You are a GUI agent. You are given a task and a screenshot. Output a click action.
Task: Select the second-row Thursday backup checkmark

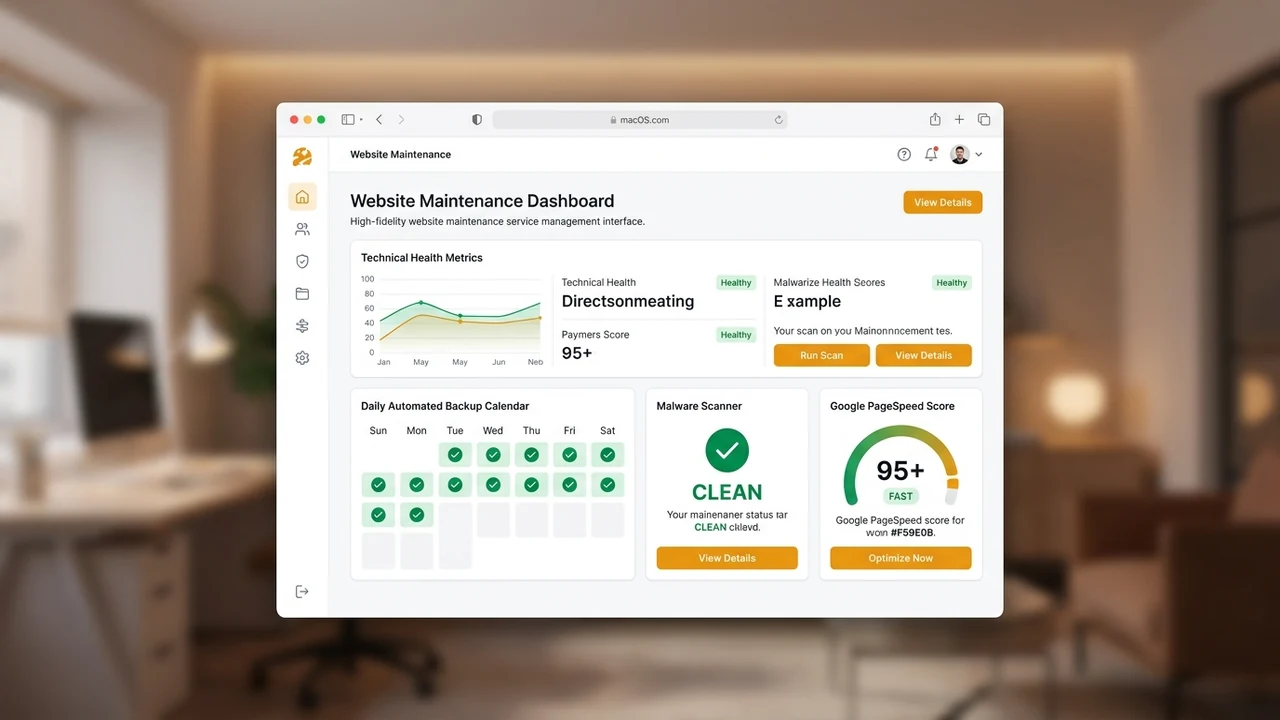[531, 485]
